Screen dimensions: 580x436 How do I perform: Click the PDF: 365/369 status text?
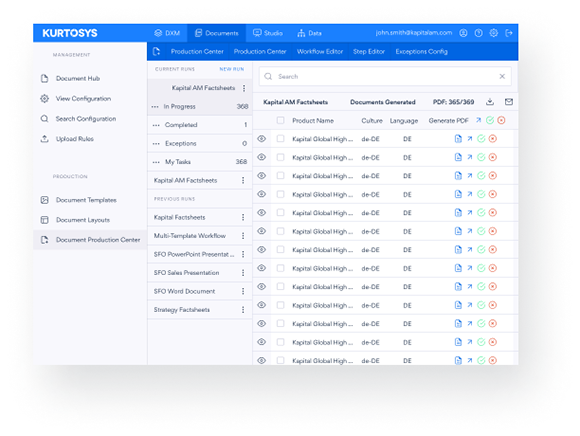[453, 102]
